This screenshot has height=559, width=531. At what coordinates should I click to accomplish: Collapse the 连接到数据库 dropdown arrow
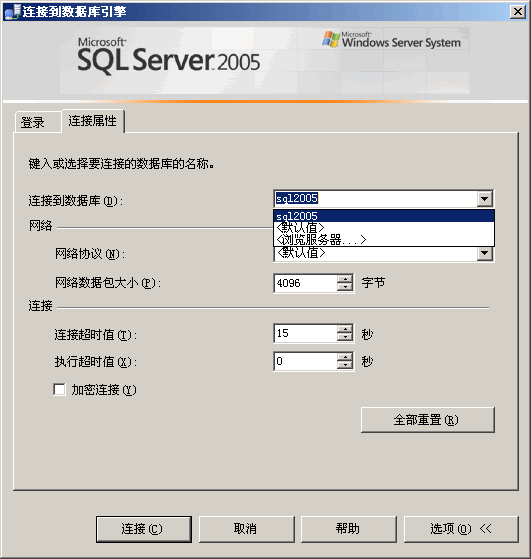[485, 199]
